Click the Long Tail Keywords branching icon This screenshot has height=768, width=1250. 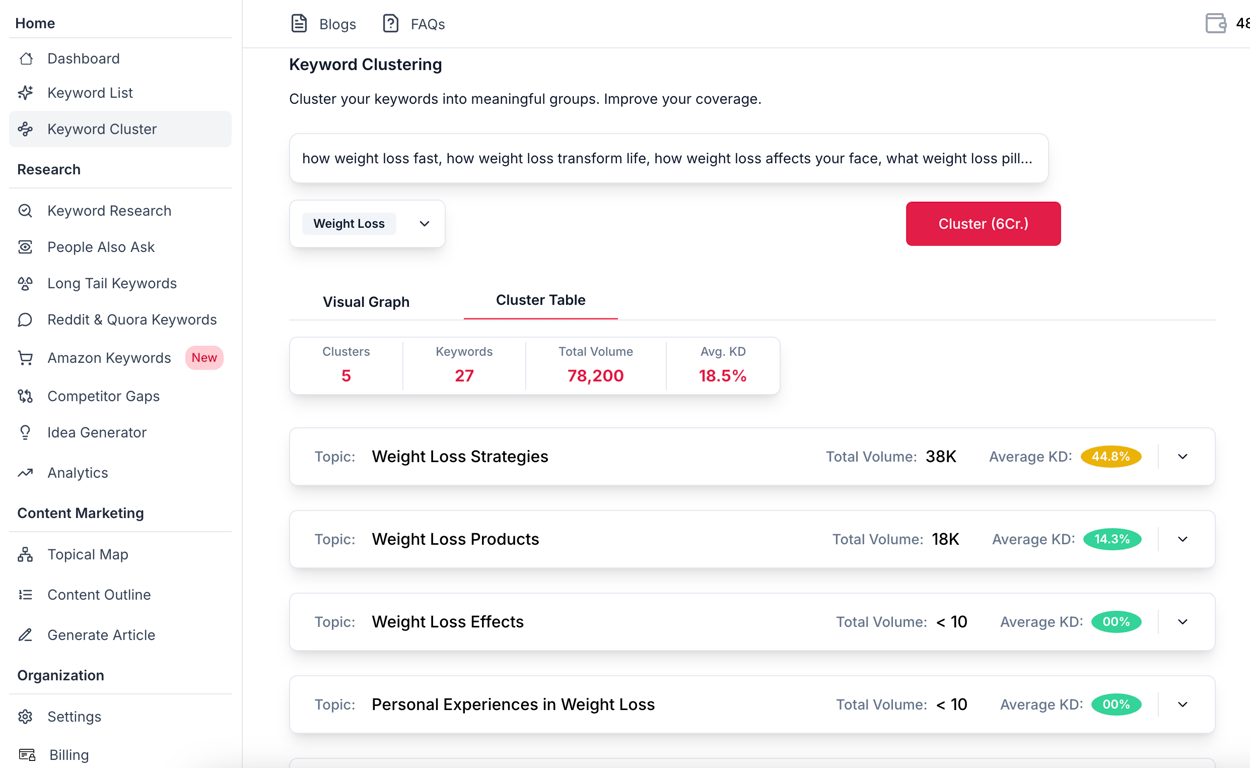[27, 283]
